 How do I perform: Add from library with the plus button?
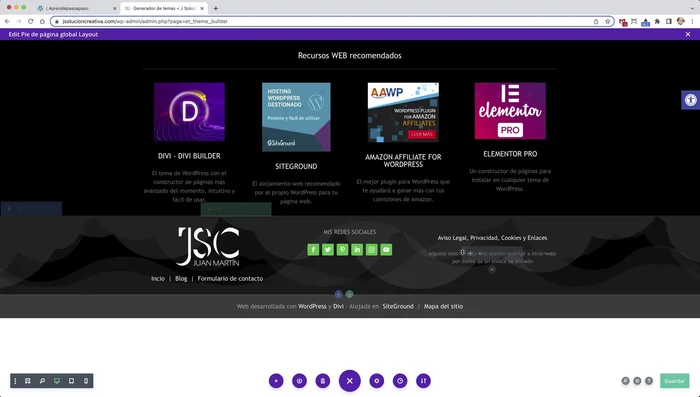[x=276, y=381]
